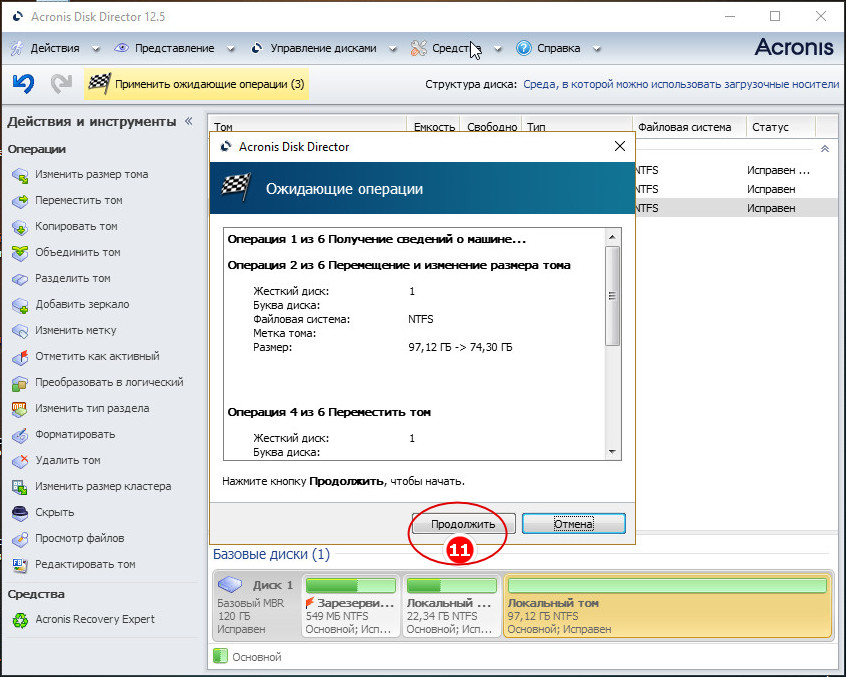Click the Изменить тип раздела MBR icon

pyautogui.click(x=20, y=409)
